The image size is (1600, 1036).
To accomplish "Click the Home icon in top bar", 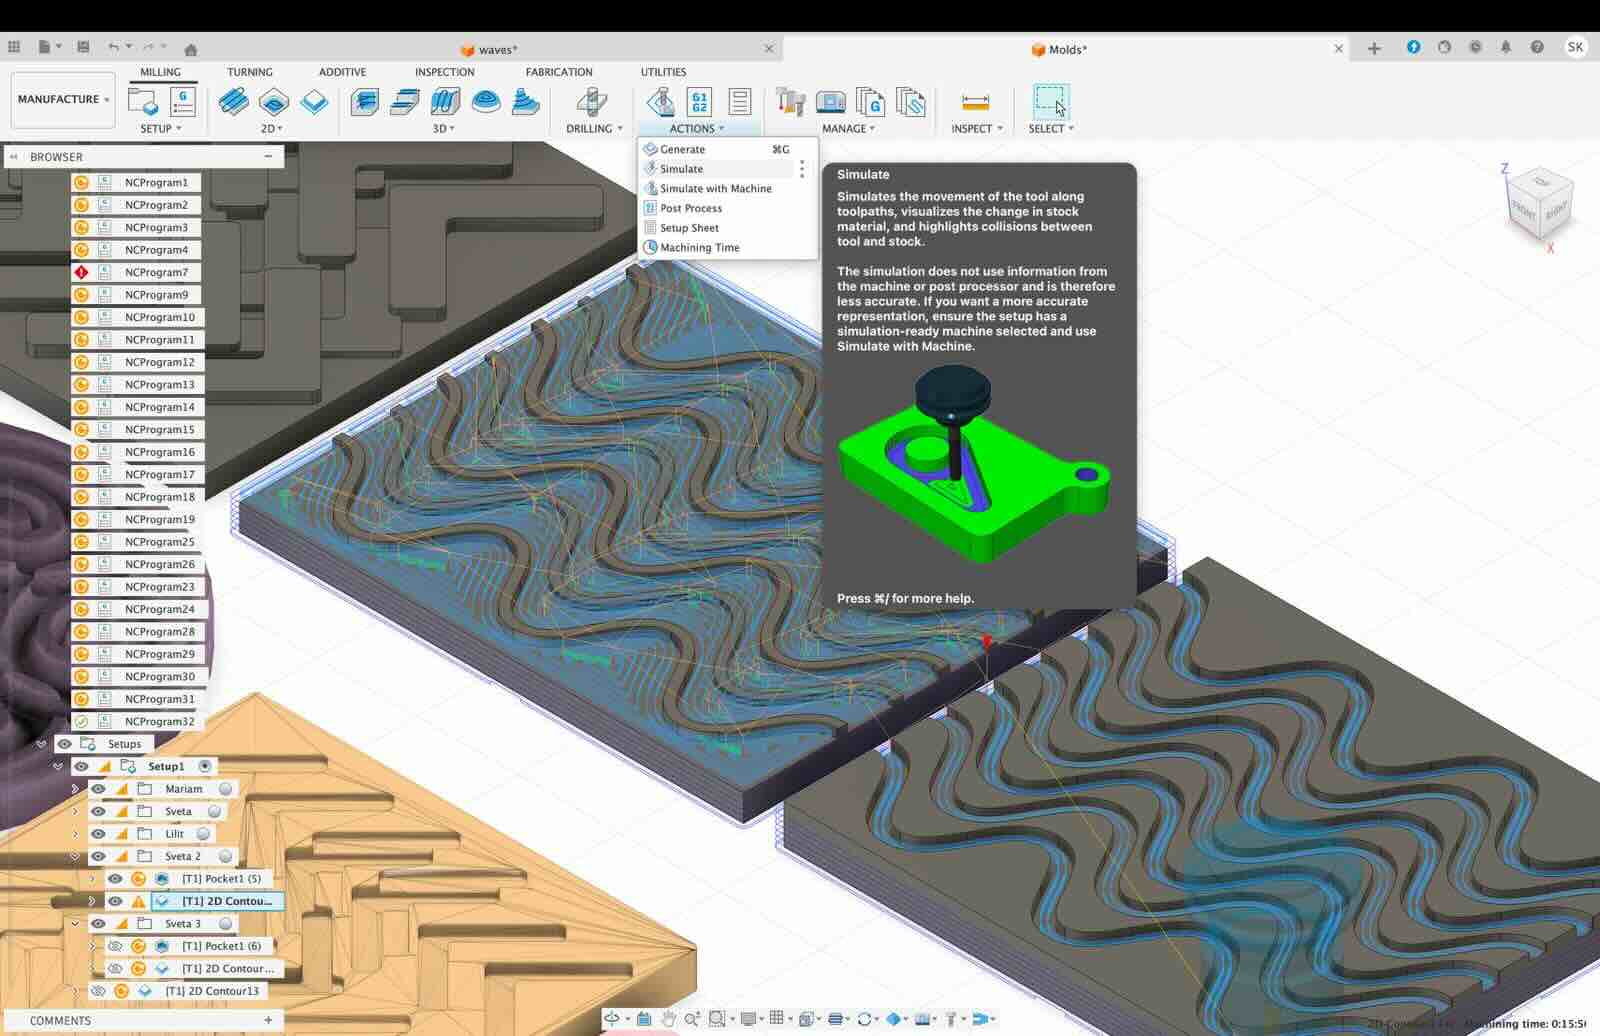I will coord(191,49).
